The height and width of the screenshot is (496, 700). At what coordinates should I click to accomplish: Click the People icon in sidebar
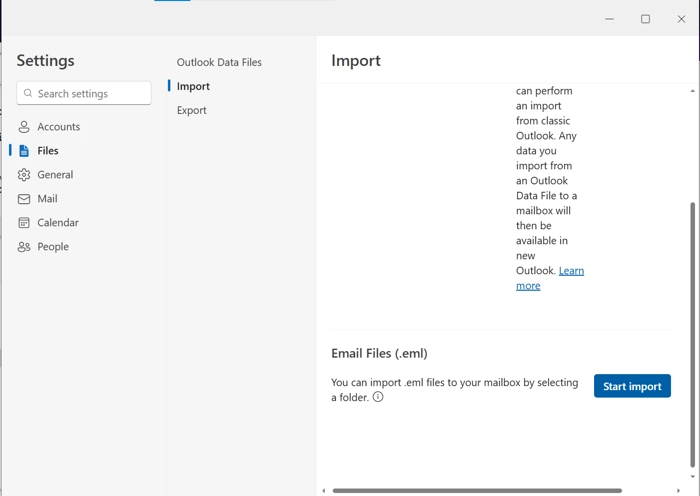coord(24,247)
